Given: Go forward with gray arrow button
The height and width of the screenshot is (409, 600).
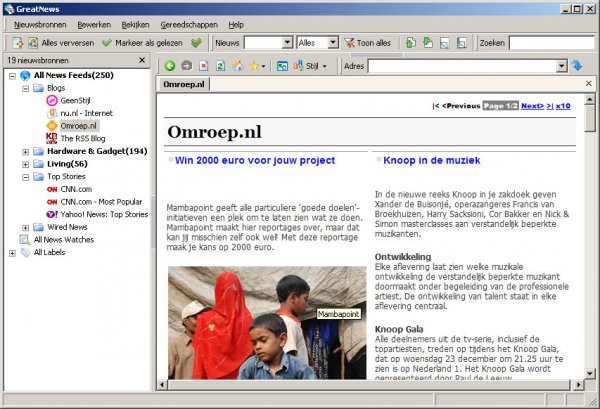Looking at the screenshot, I should tap(187, 66).
